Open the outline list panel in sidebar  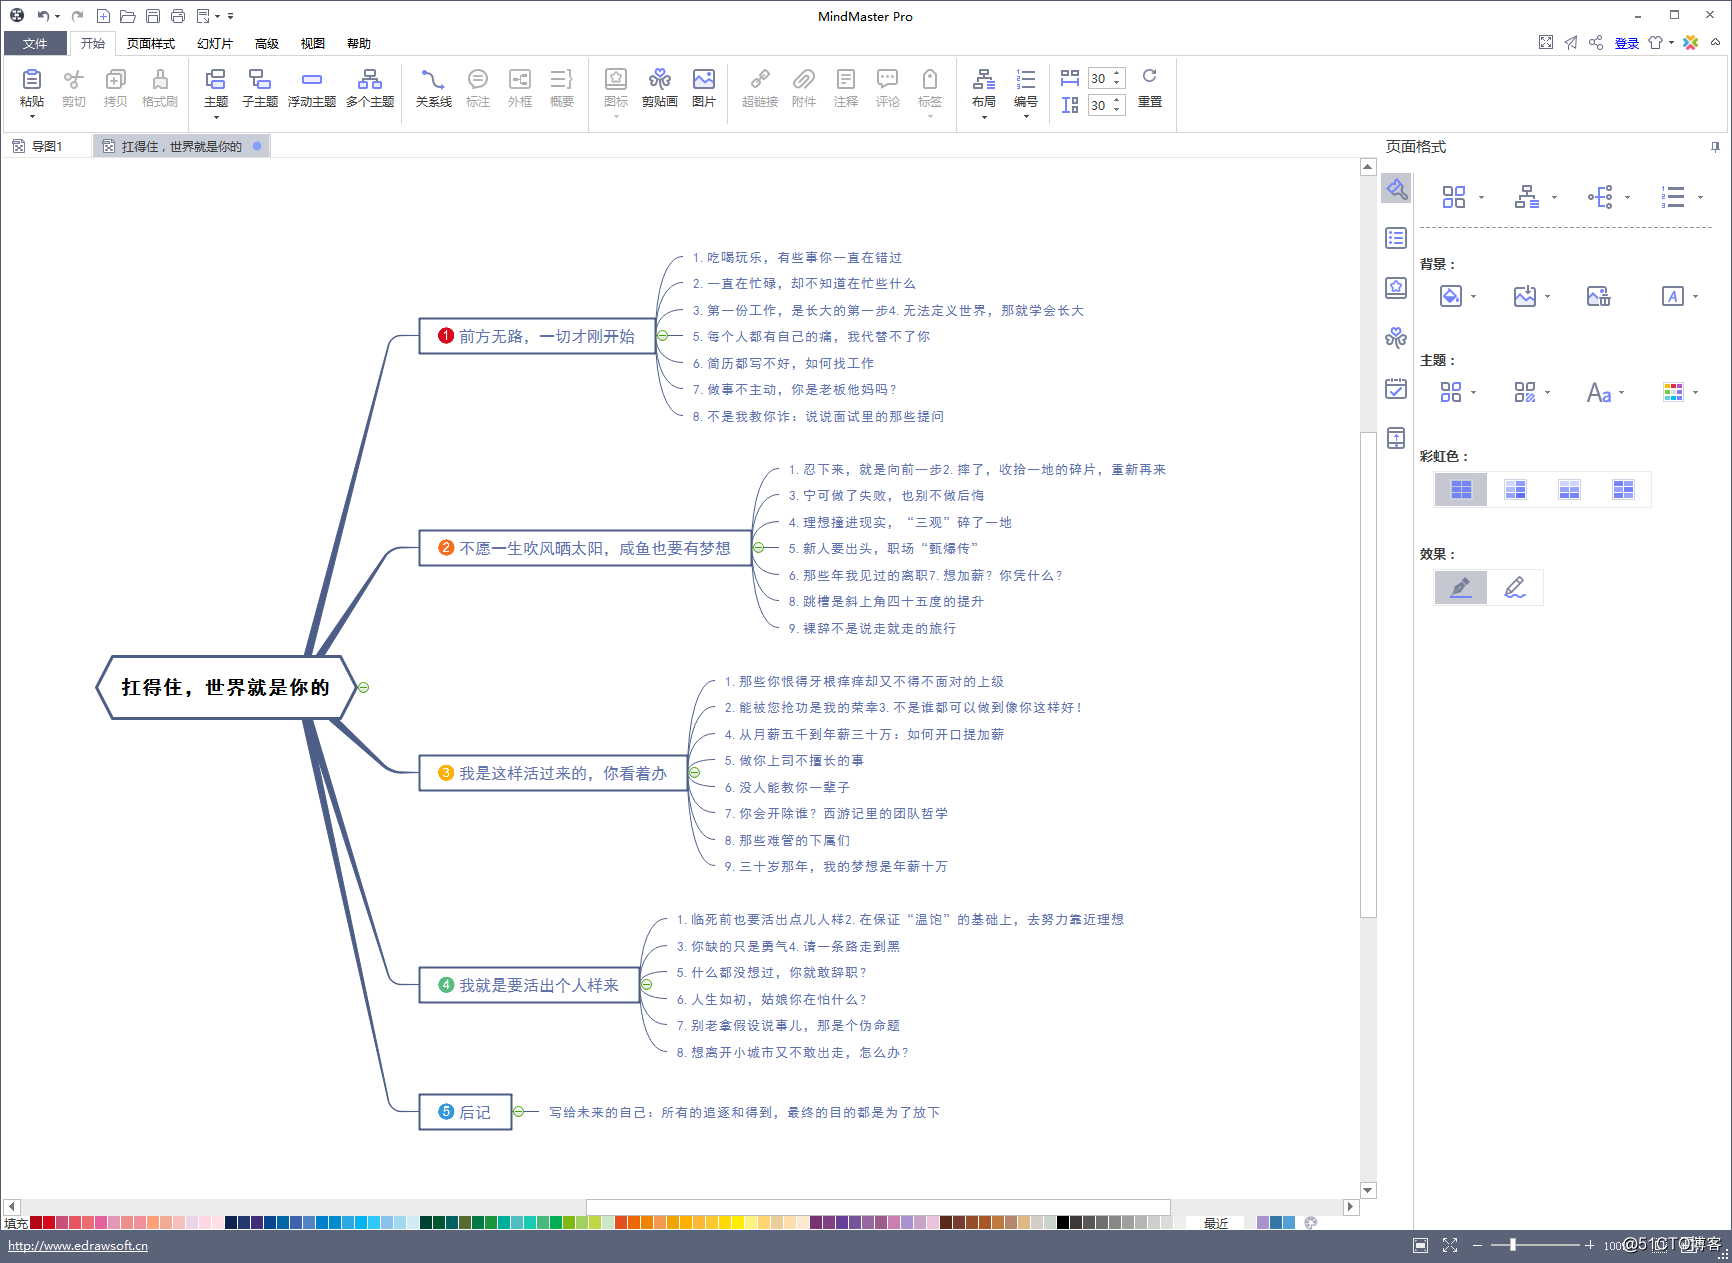pyautogui.click(x=1396, y=238)
